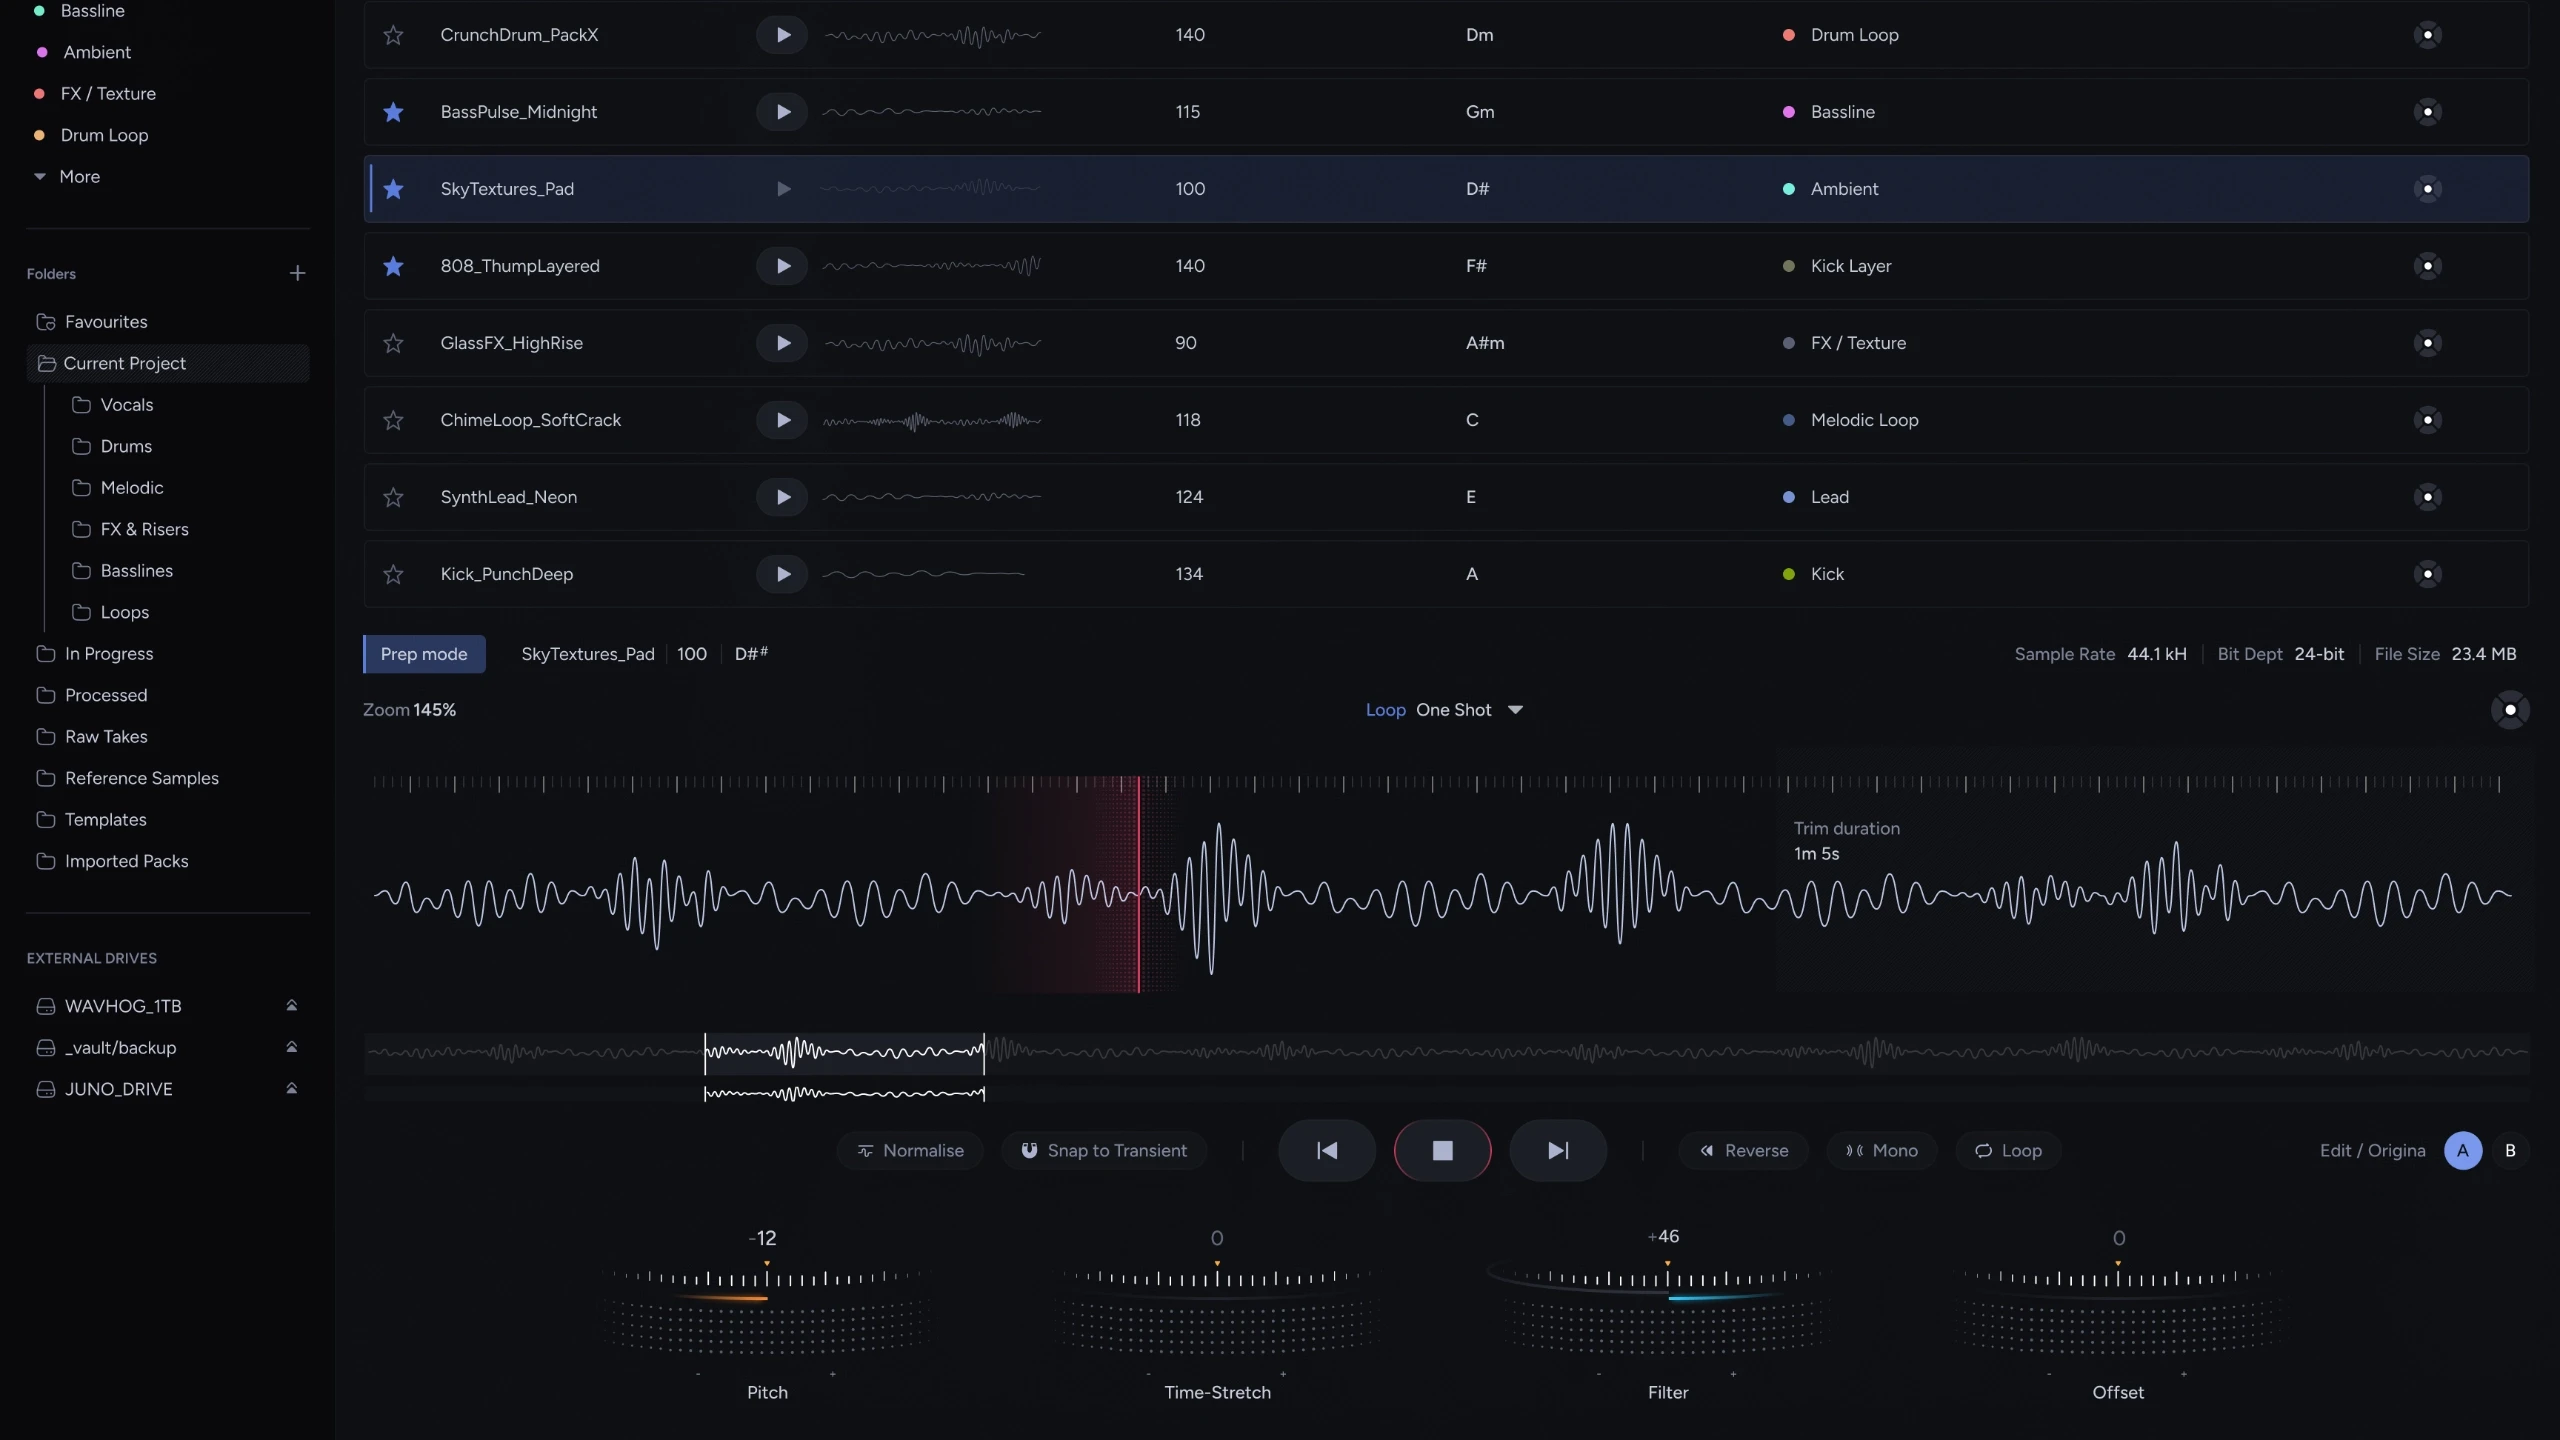This screenshot has height=1440, width=2560.
Task: Eject the JUNO_DRIVE drive
Action: click(291, 1089)
